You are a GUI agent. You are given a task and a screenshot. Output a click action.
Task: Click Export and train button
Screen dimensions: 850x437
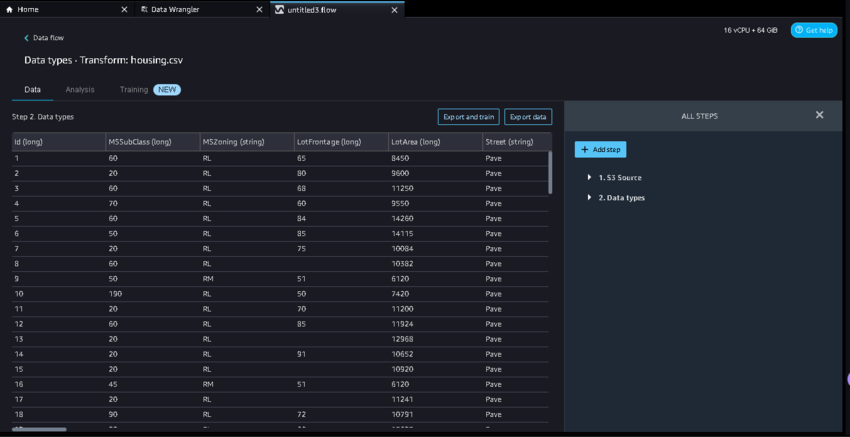coord(468,117)
